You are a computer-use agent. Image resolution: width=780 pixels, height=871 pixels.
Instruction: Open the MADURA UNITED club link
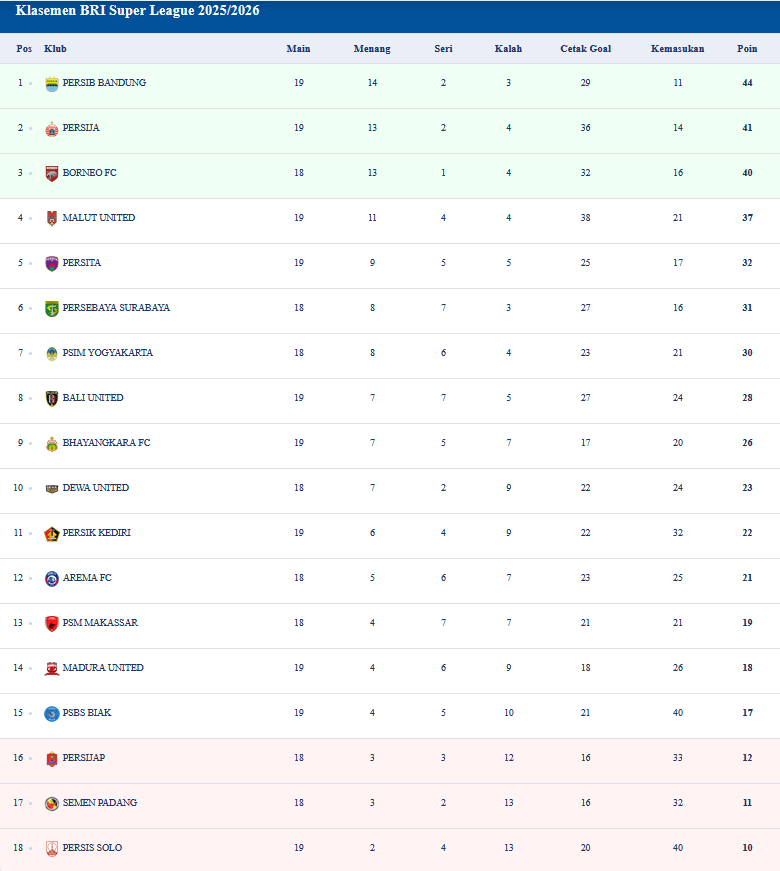pos(103,668)
